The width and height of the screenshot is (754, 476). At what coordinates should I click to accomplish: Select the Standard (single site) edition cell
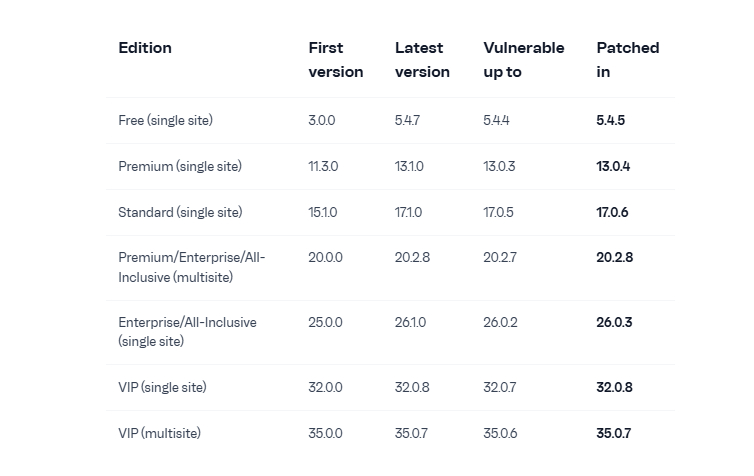pyautogui.click(x=180, y=213)
